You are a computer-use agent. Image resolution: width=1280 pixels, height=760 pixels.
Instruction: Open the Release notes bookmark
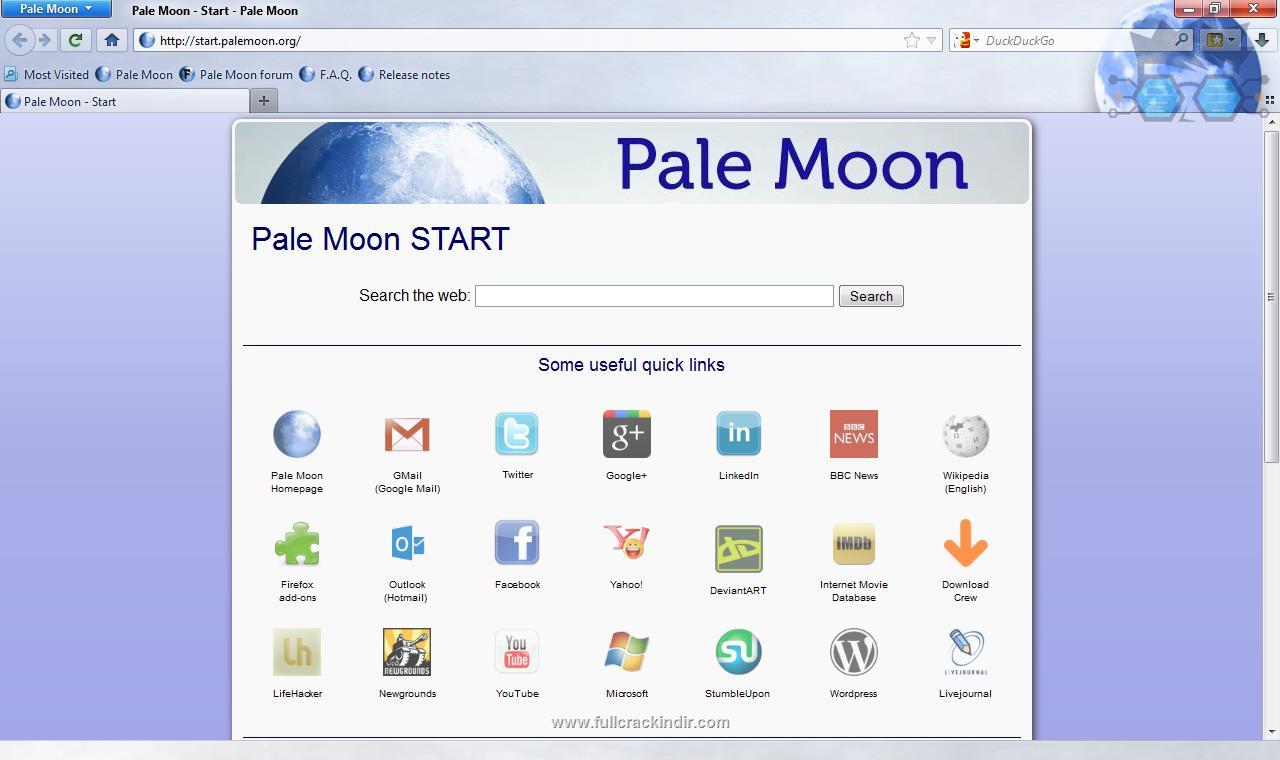point(405,74)
